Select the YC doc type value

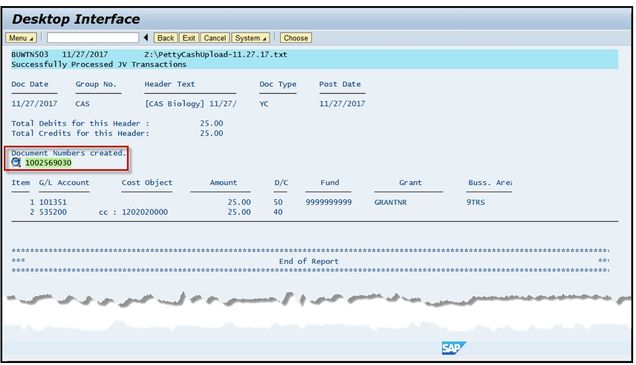click(264, 104)
